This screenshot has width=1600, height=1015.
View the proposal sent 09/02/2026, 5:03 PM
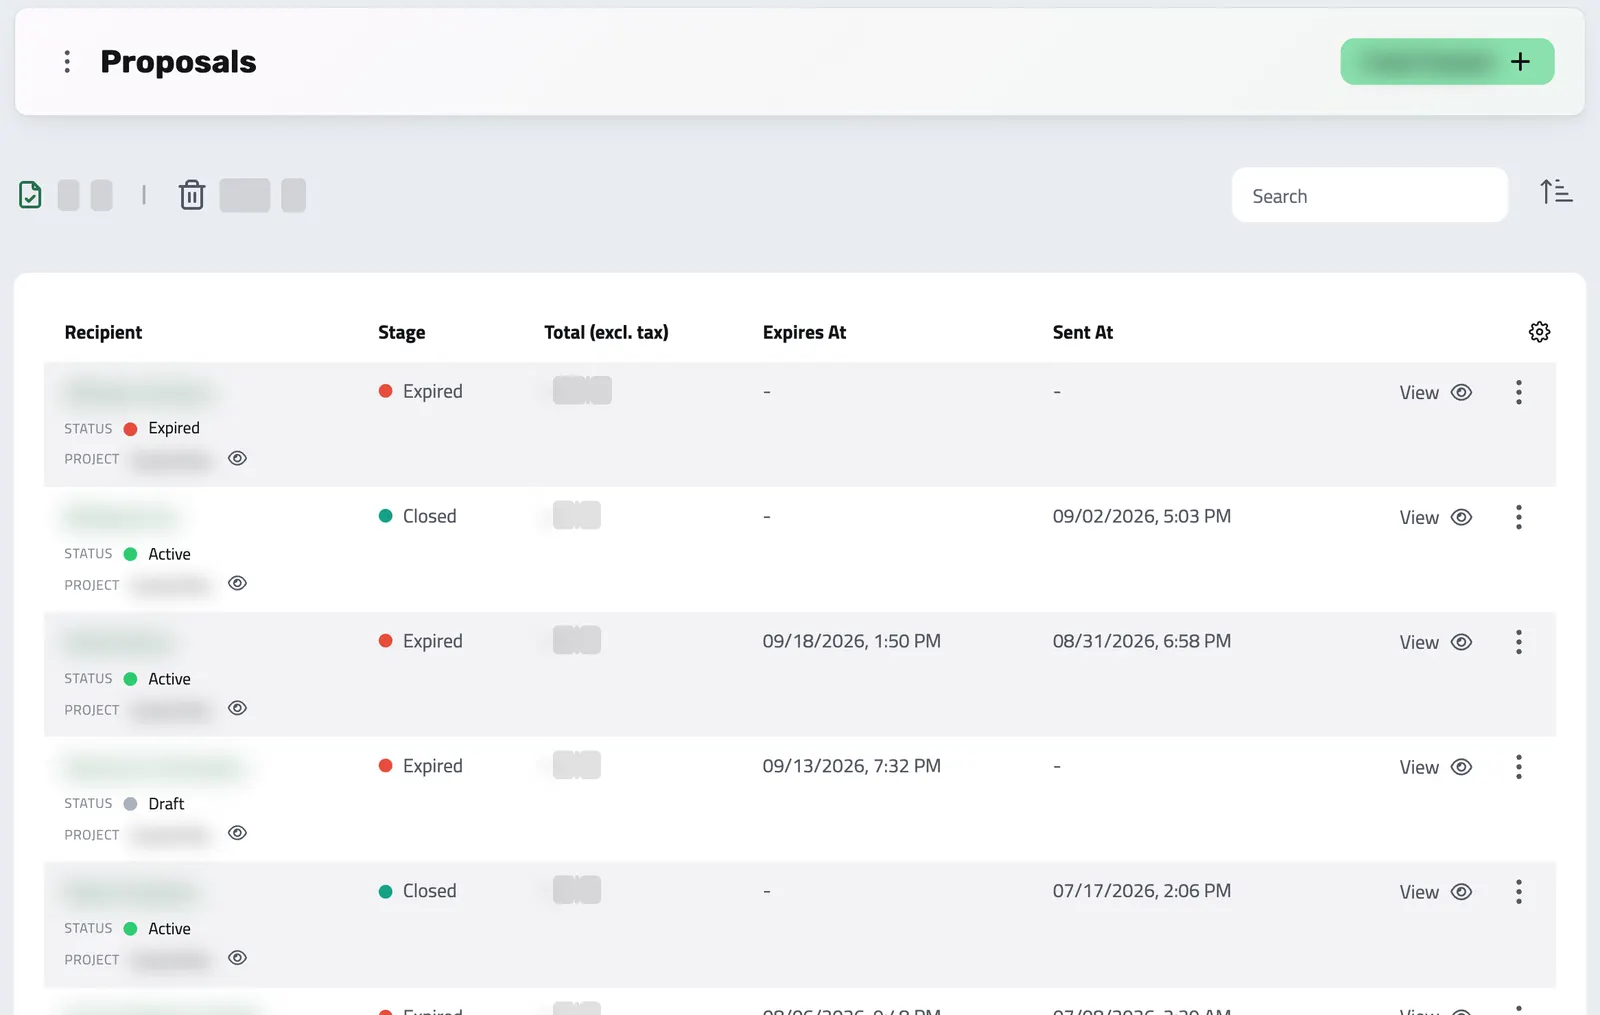pyautogui.click(x=1436, y=518)
